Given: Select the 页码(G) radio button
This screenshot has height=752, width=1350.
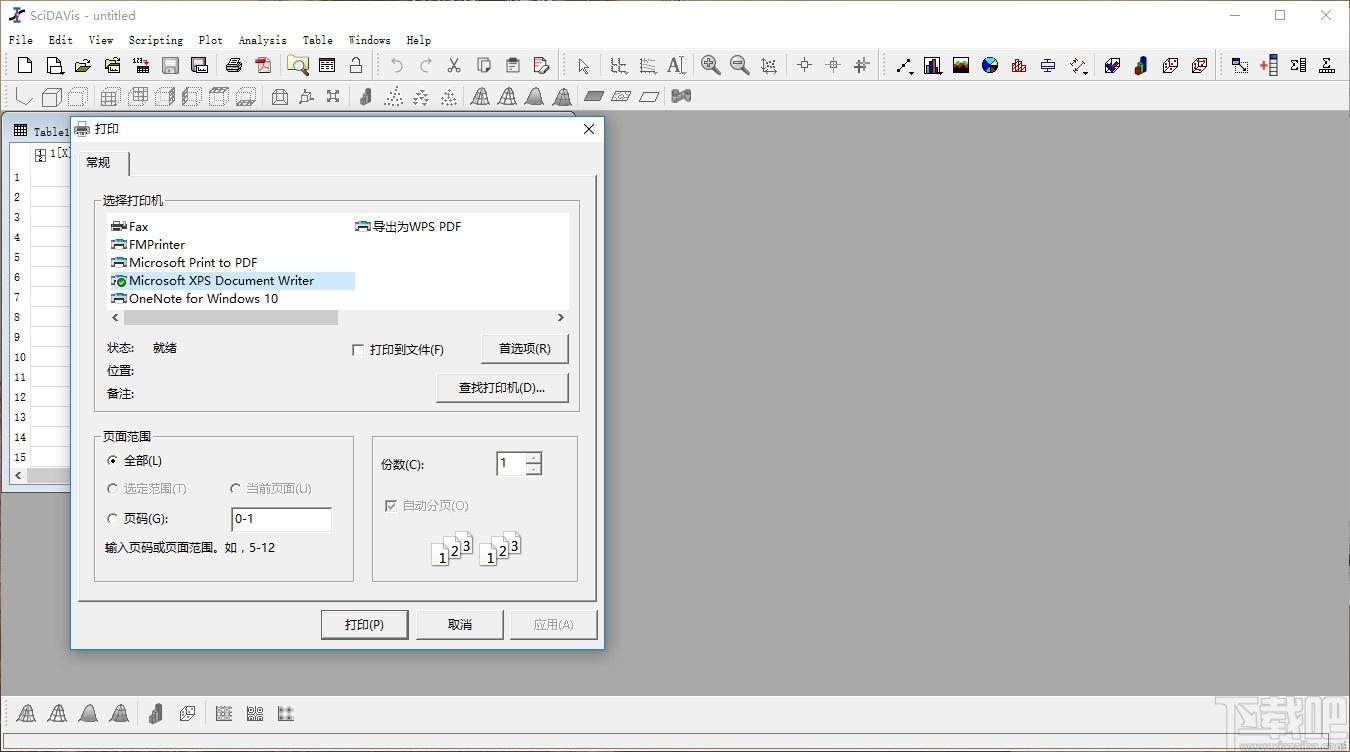Looking at the screenshot, I should click(112, 519).
